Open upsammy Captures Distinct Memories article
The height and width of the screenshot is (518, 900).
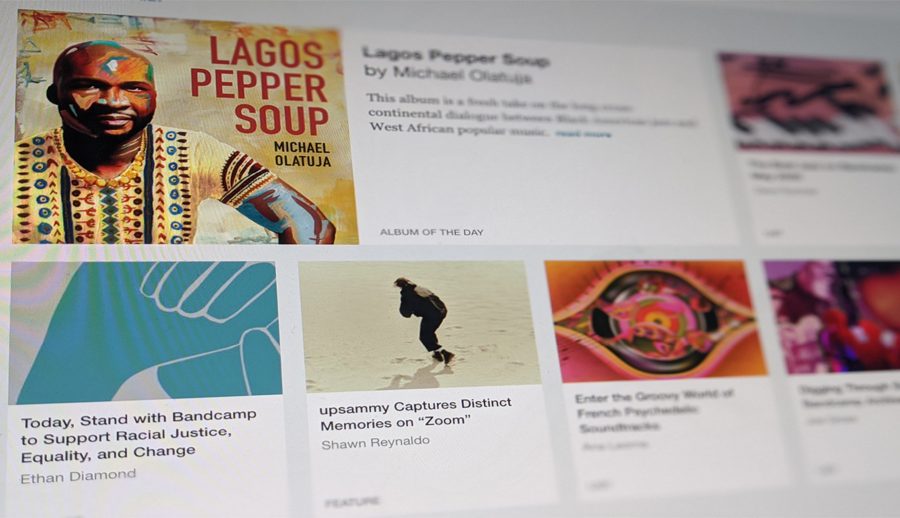(x=415, y=415)
